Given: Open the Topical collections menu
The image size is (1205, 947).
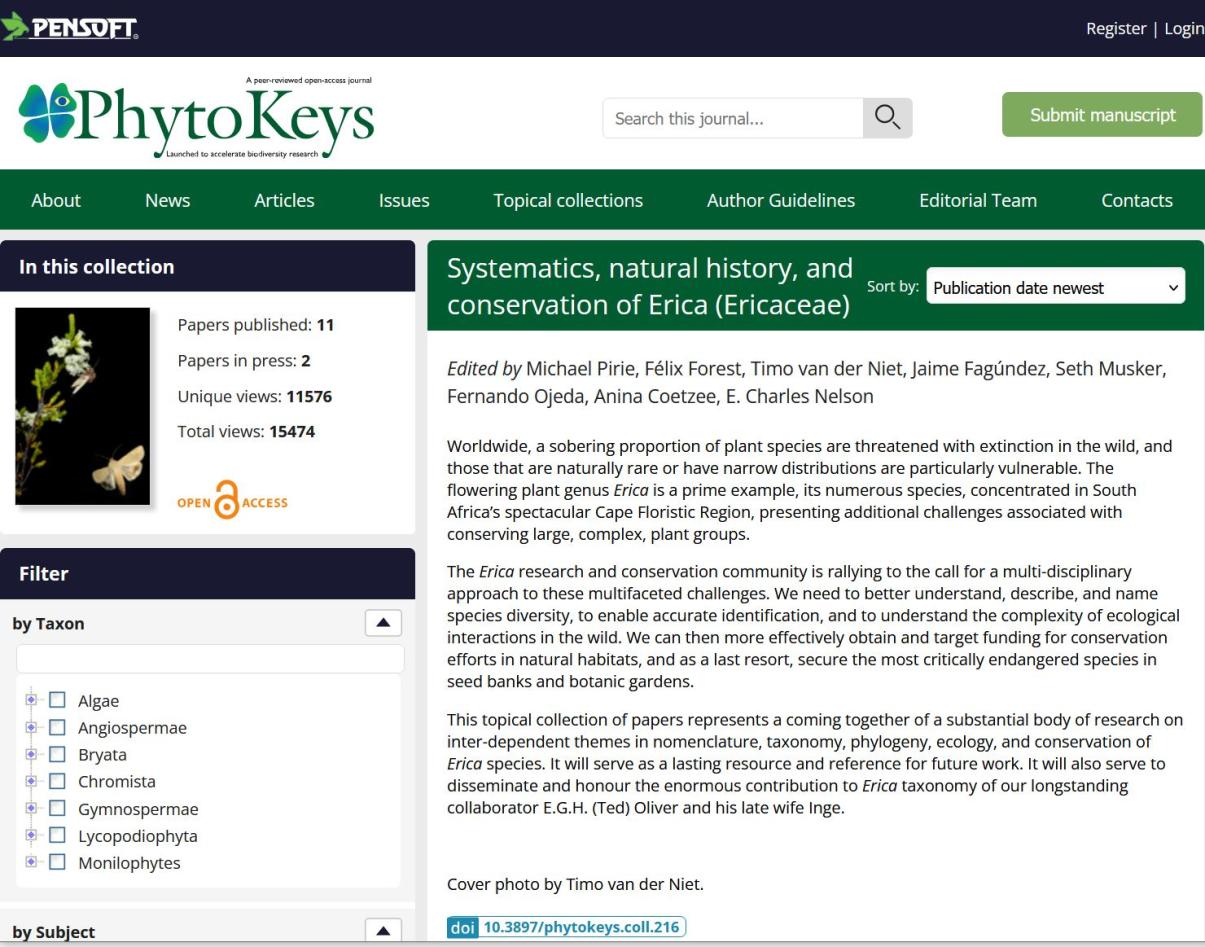Looking at the screenshot, I should (568, 200).
